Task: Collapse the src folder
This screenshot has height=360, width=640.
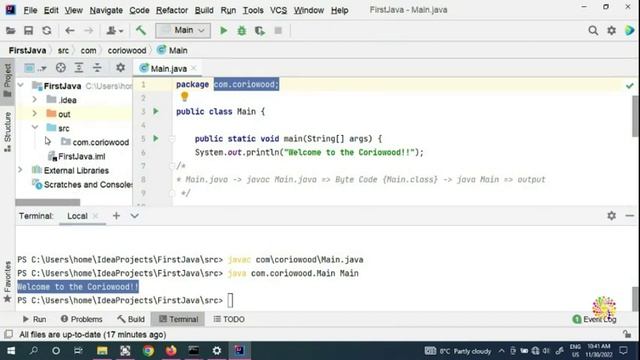Action: click(x=35, y=128)
